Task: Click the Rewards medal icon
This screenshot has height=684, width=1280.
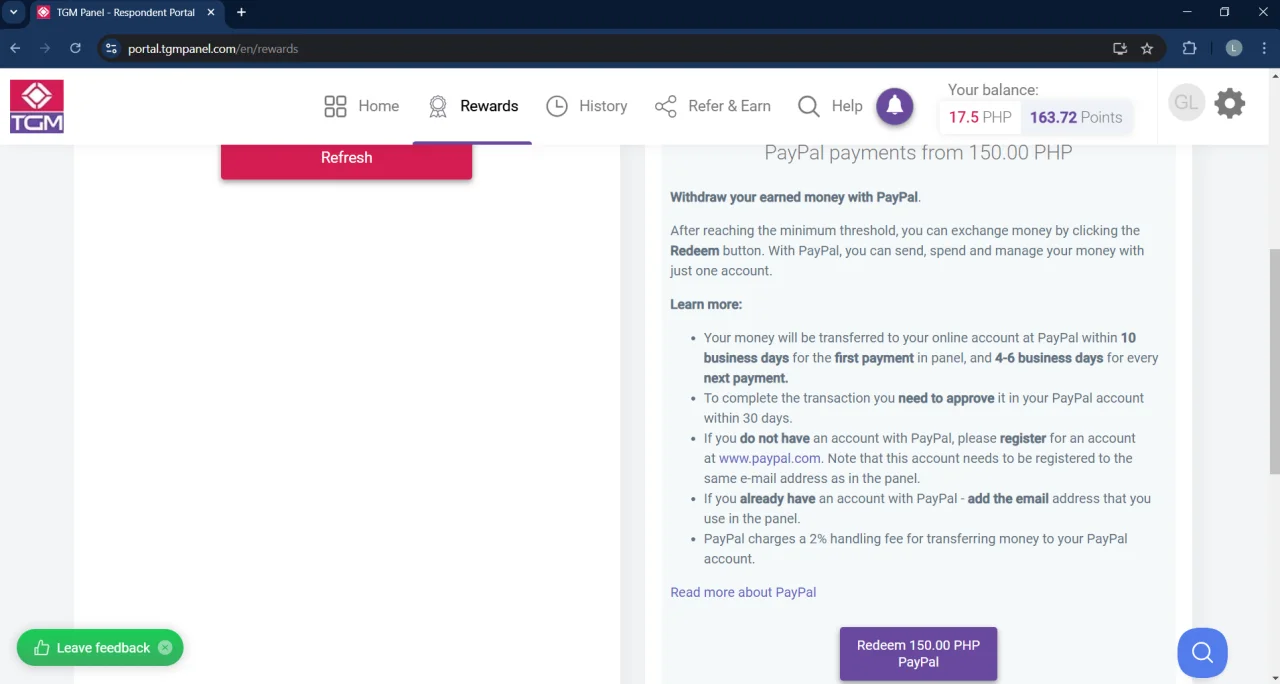Action: (437, 106)
